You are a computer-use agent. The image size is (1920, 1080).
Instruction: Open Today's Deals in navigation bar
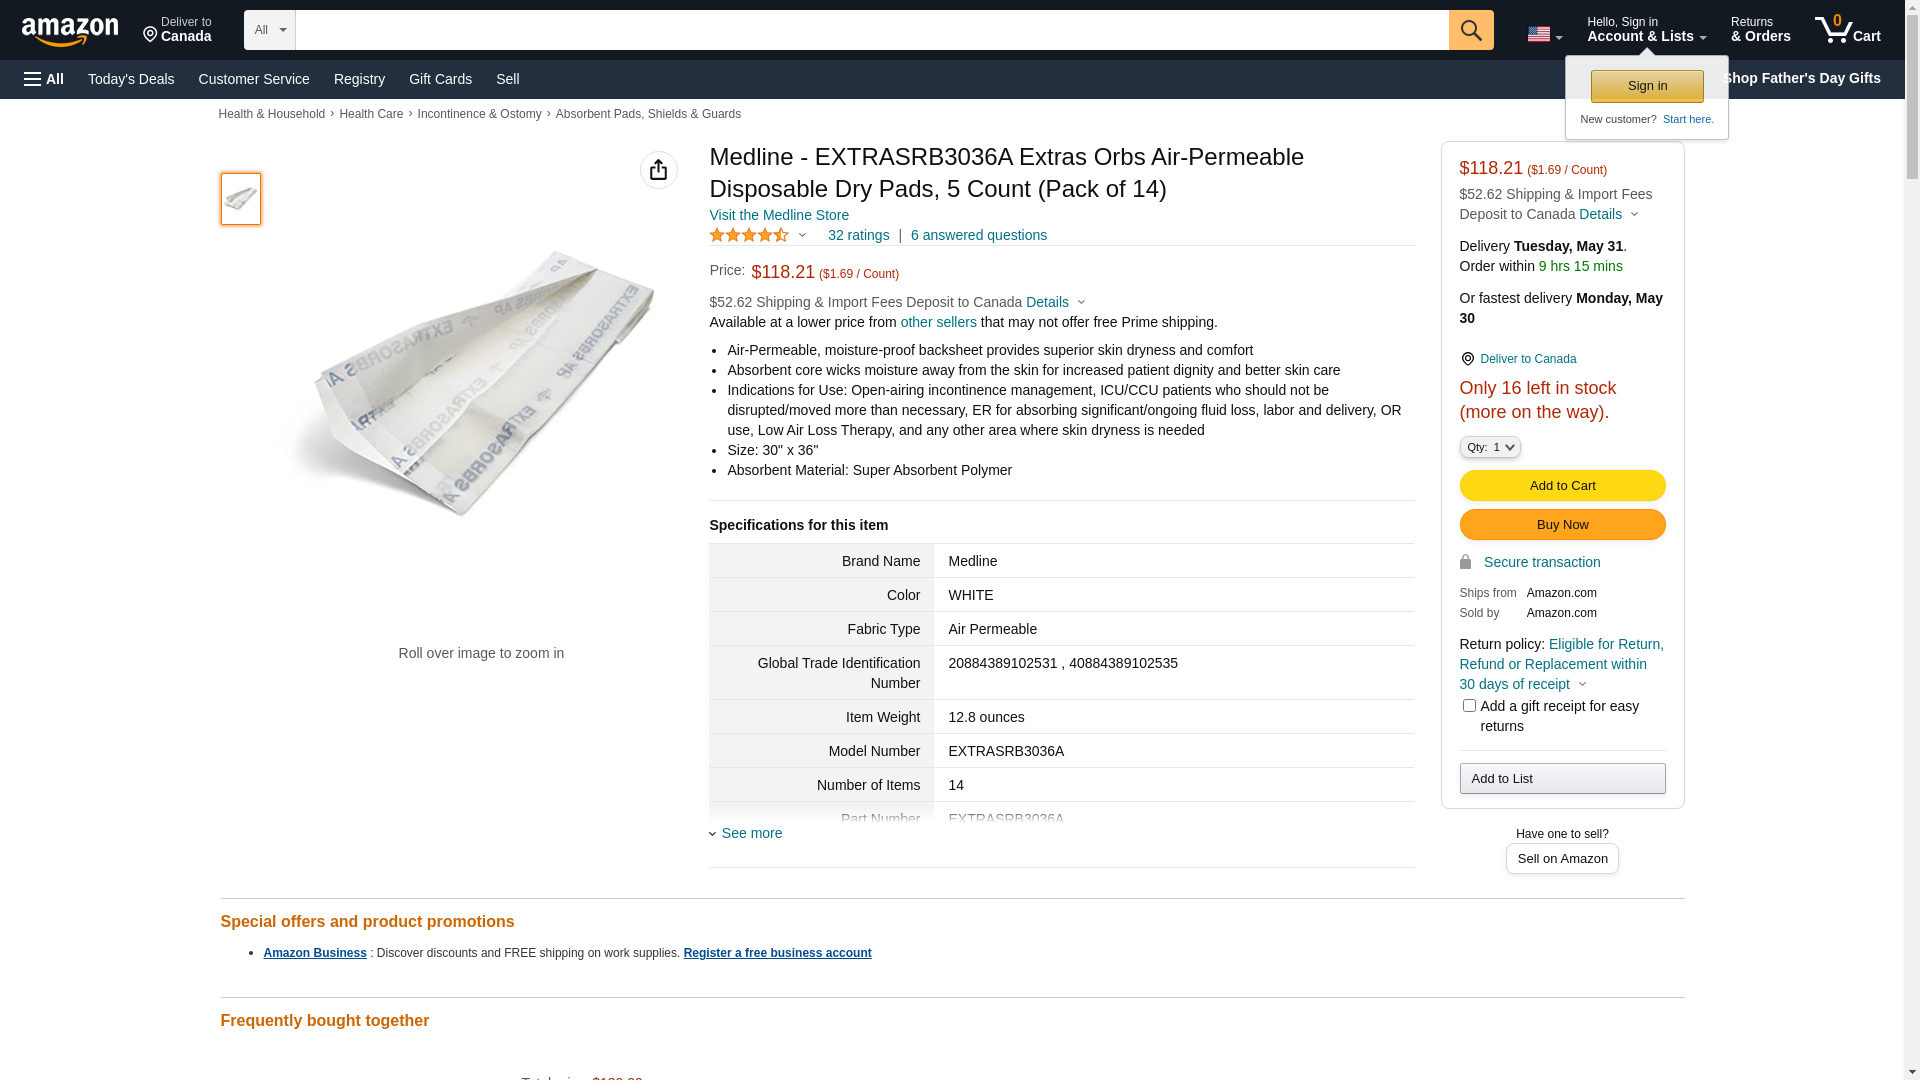(131, 79)
